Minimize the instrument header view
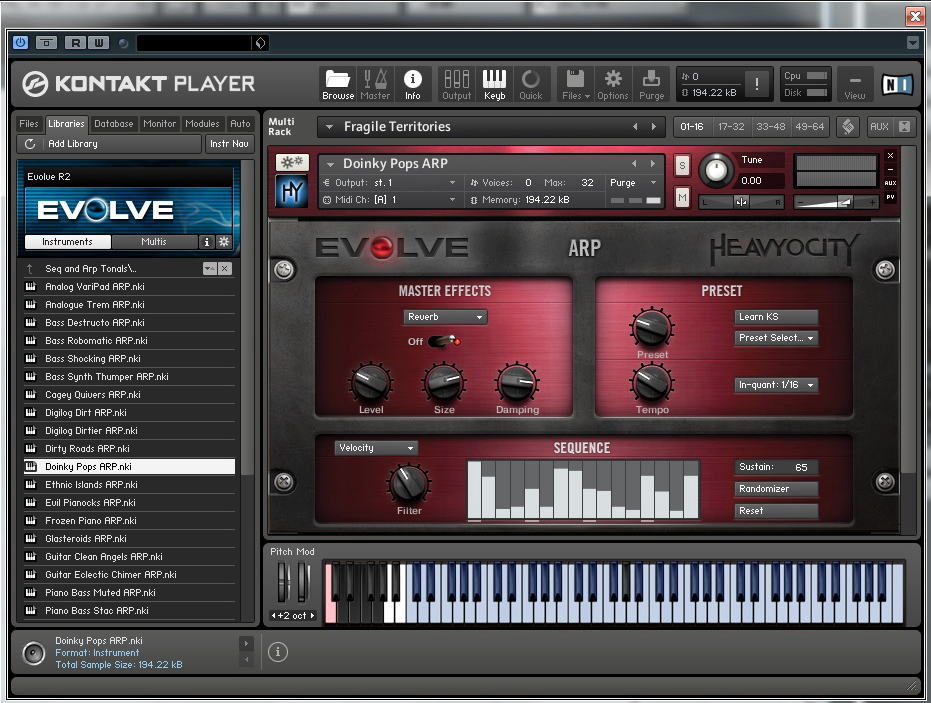This screenshot has height=703, width=931. [890, 169]
